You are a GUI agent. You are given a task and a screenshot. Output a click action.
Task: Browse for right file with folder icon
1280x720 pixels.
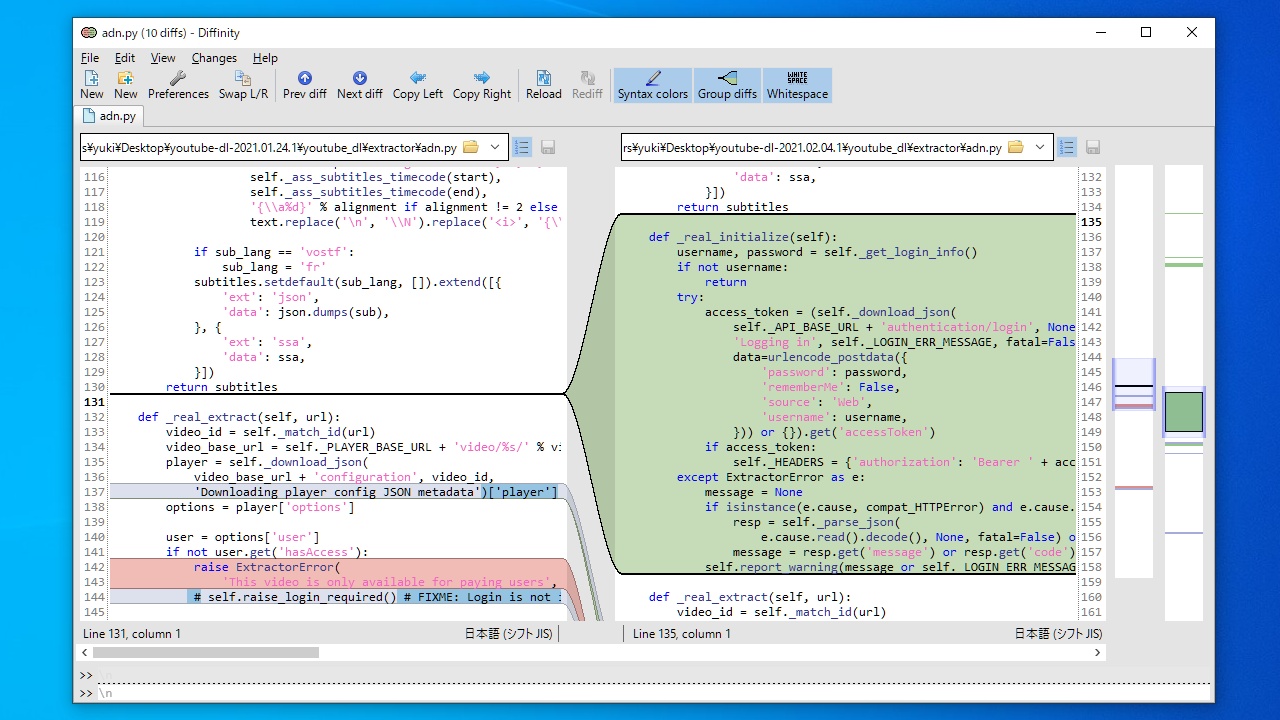(x=1015, y=147)
